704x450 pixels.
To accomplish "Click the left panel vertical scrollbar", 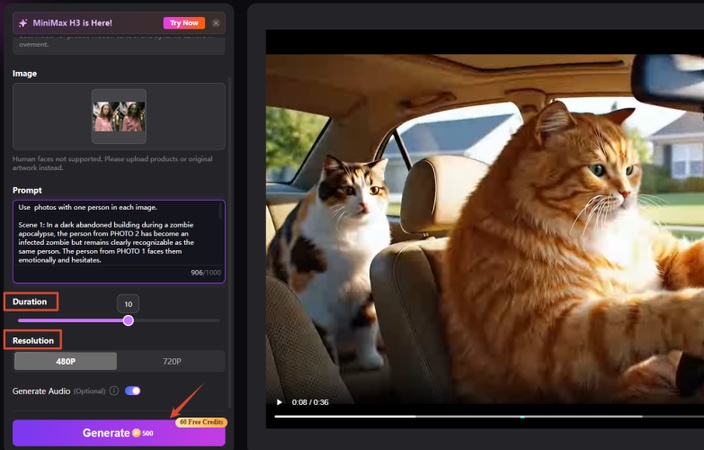I will (x=230, y=243).
